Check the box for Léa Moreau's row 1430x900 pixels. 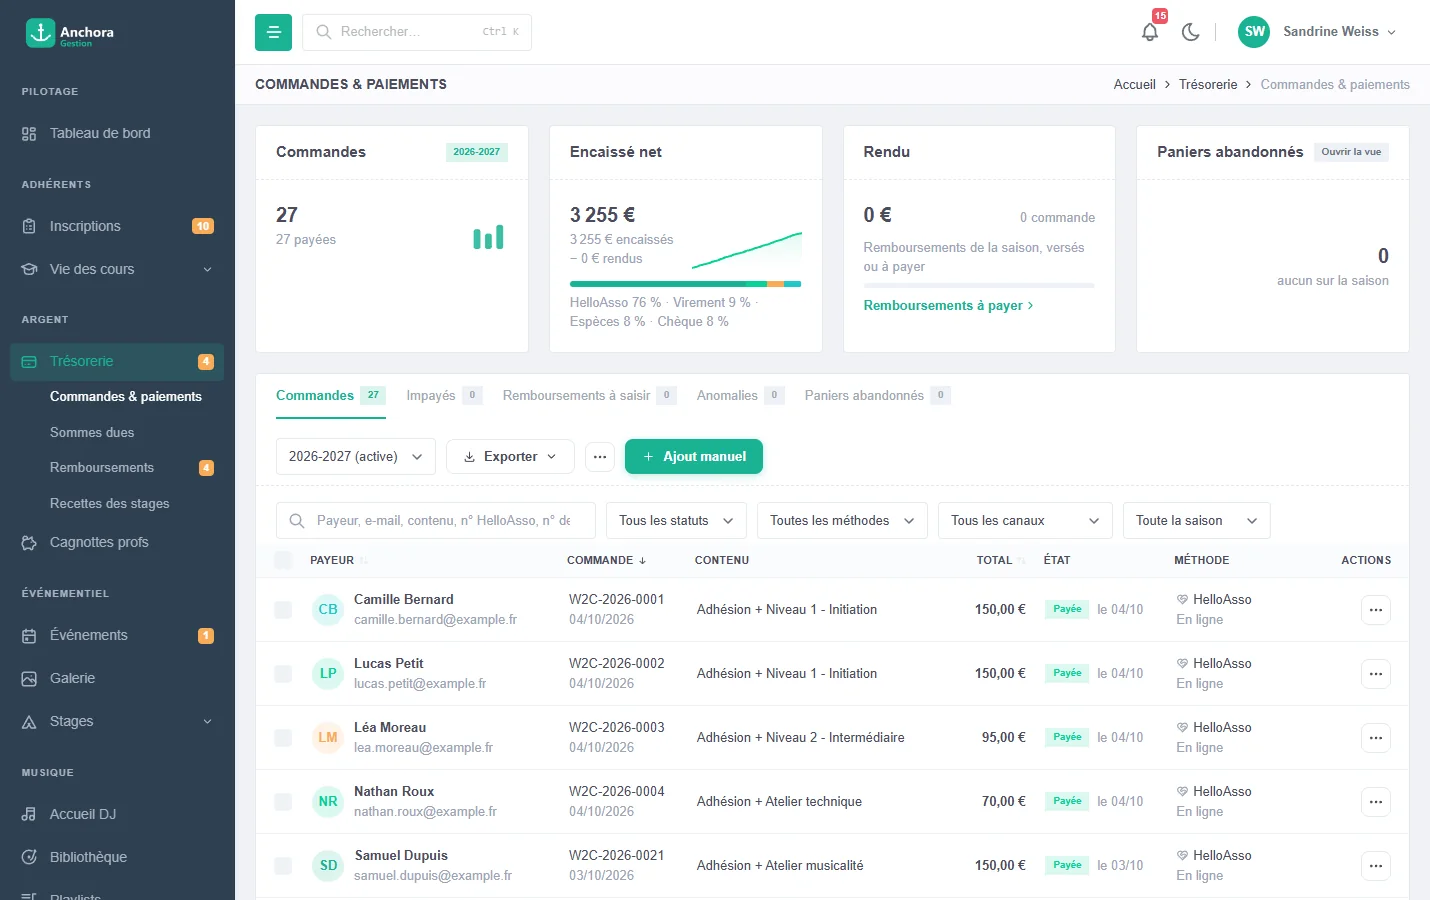click(x=283, y=738)
